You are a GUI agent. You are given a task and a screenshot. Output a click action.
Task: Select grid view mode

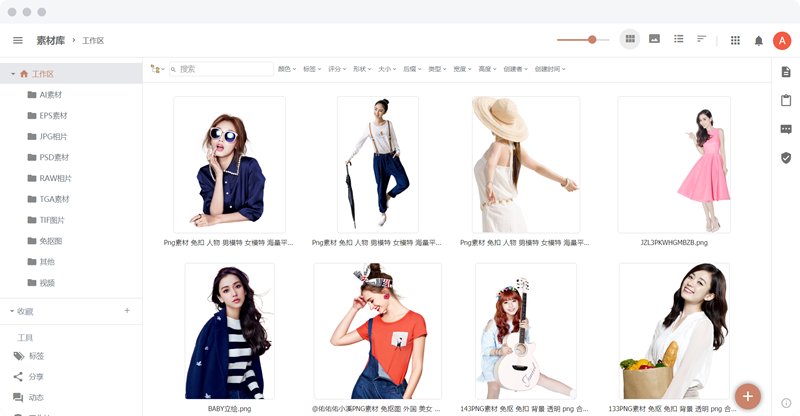click(630, 39)
